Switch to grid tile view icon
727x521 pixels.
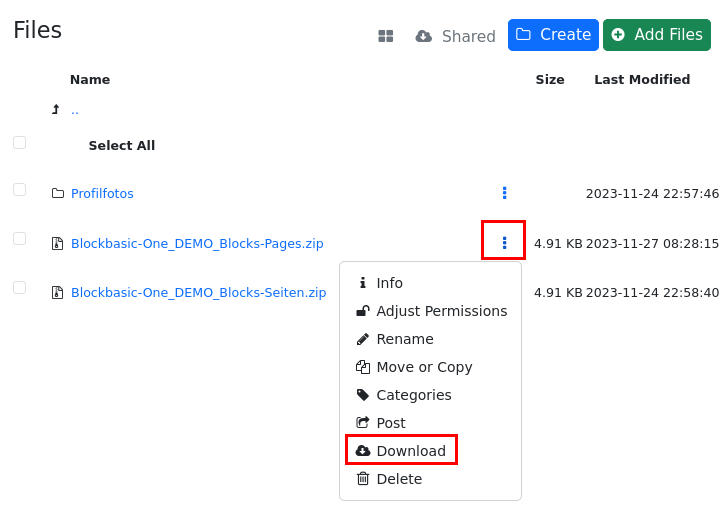[385, 36]
